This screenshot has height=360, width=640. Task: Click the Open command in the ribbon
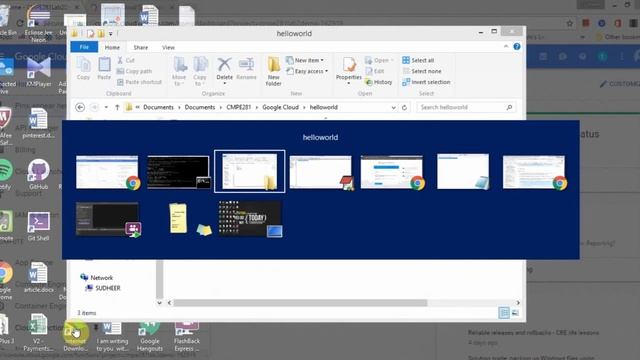[x=379, y=60]
